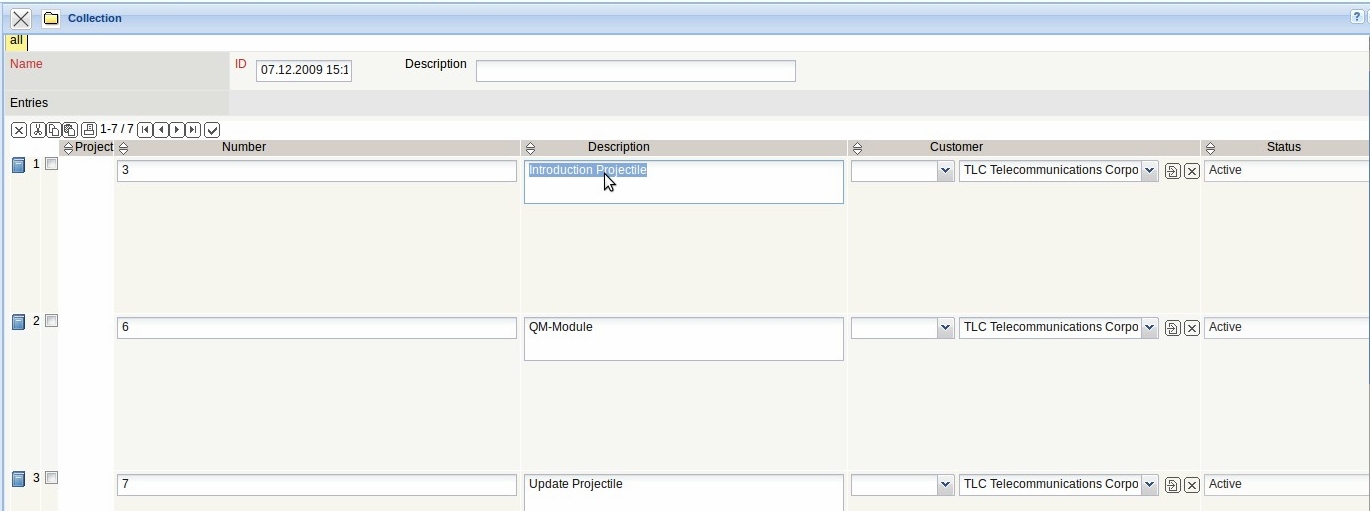Clear customer with X in Update Projectile row

[1192, 485]
